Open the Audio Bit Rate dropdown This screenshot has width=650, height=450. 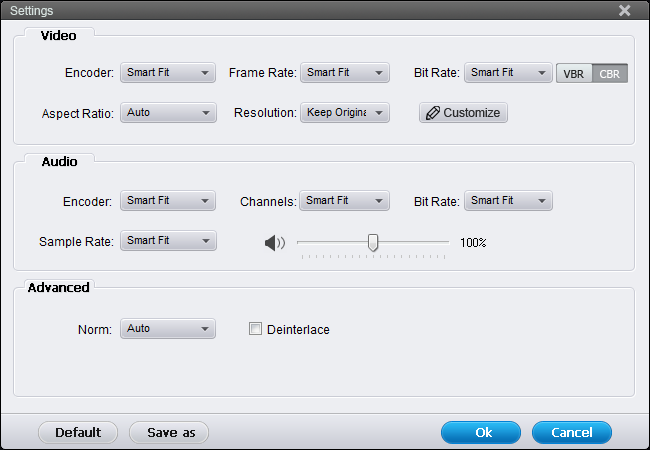508,201
